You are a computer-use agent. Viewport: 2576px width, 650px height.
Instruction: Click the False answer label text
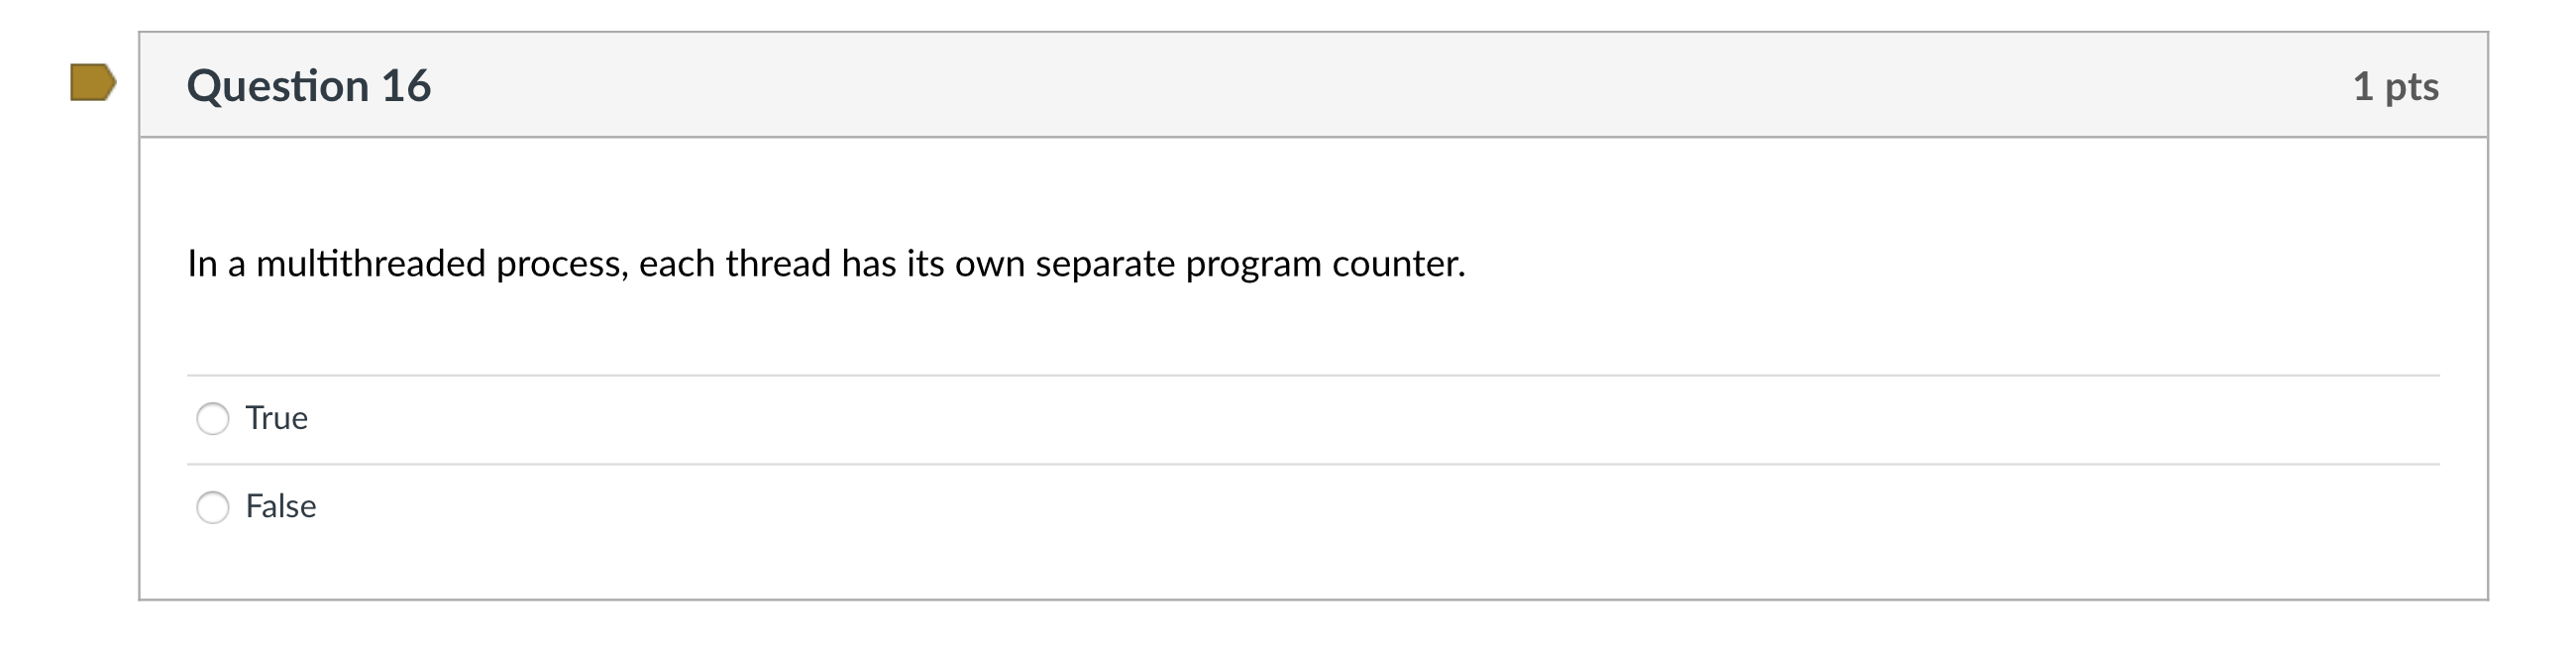pos(281,507)
